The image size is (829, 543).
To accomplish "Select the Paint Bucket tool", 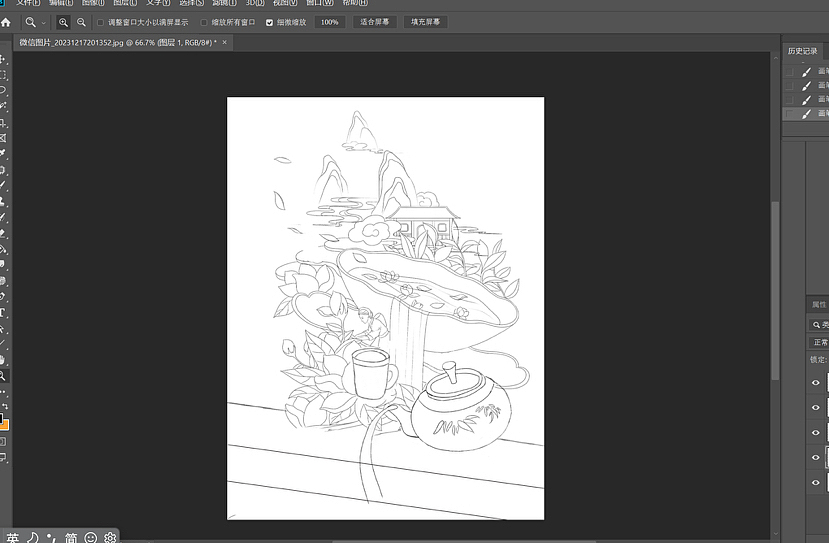I will (x=3, y=249).
